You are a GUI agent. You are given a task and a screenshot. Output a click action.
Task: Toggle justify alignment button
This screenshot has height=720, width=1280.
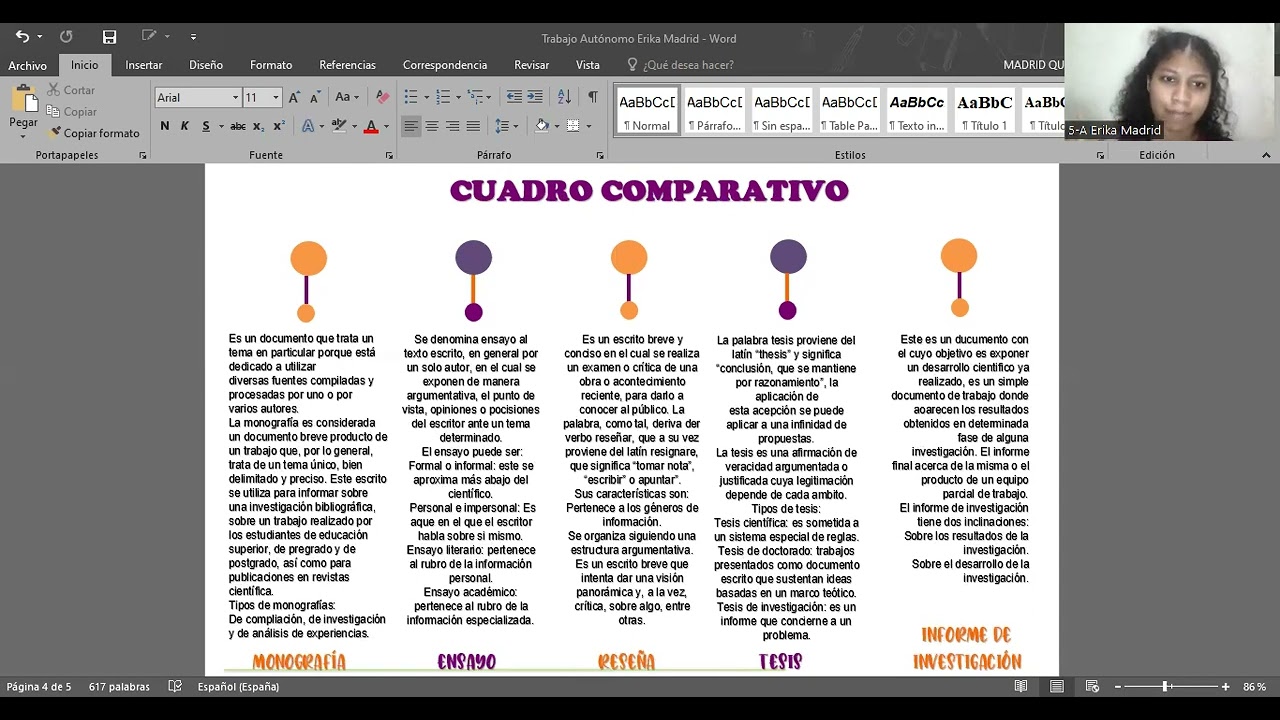(x=473, y=126)
